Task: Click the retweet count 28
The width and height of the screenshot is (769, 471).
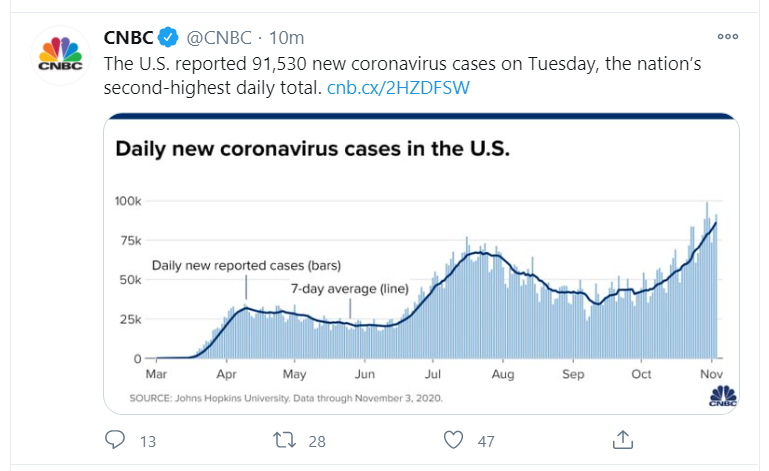Action: pos(318,440)
